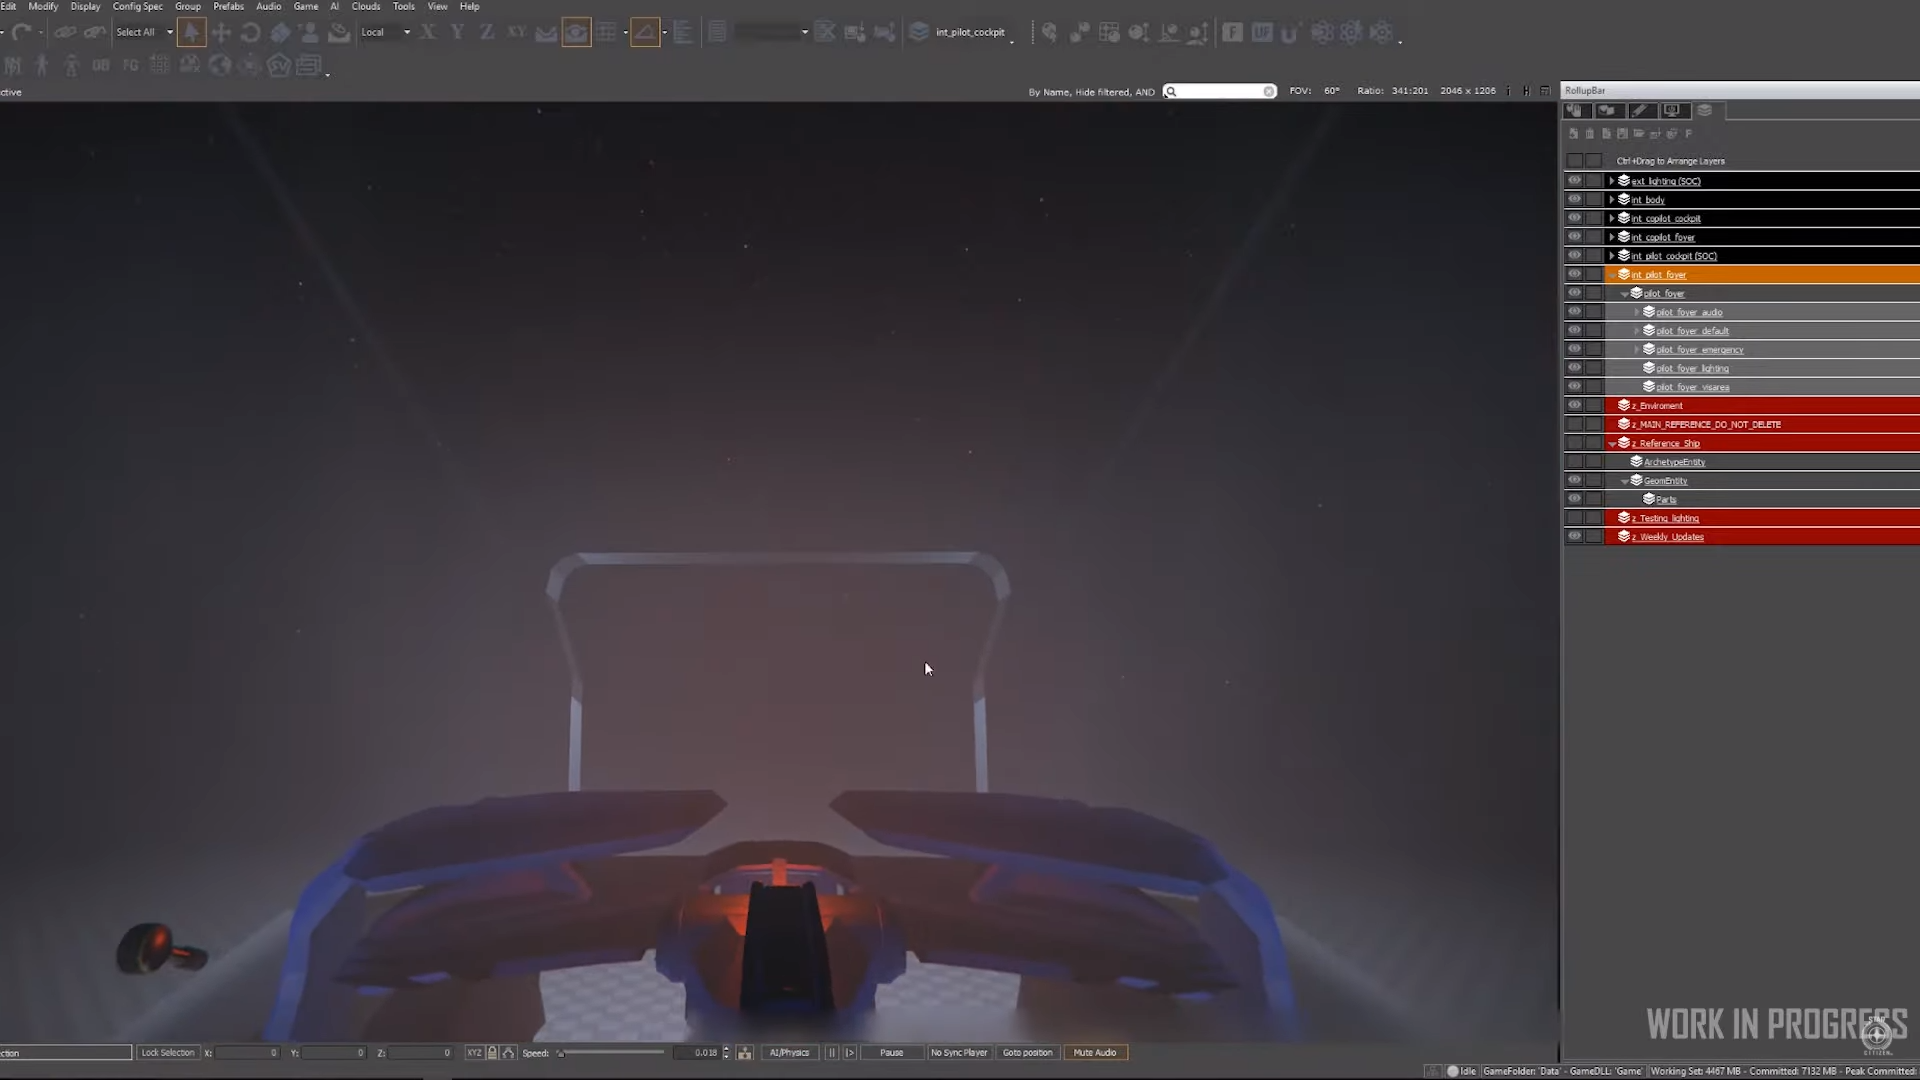The width and height of the screenshot is (1920, 1080).
Task: Toggle the freeze box for ext_lighting (SOC) layer
Action: (1594, 181)
